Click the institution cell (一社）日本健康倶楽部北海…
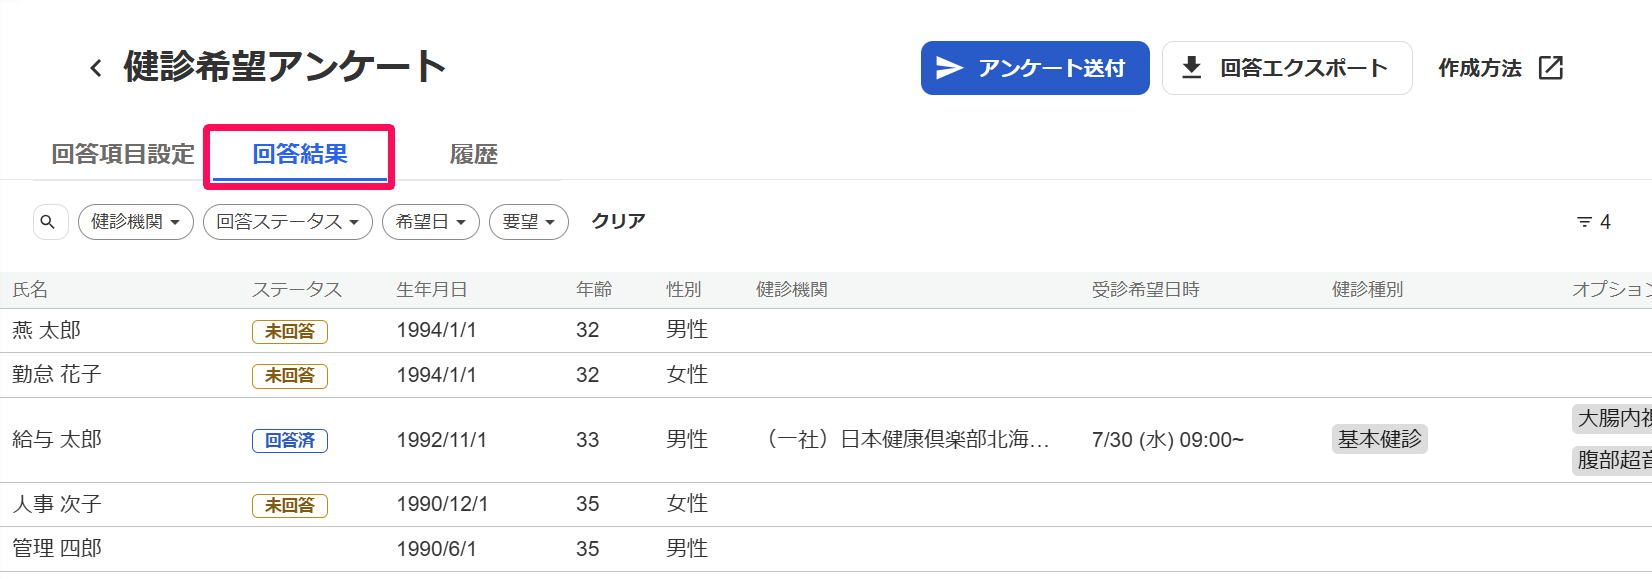This screenshot has width=1652, height=579. click(x=904, y=439)
